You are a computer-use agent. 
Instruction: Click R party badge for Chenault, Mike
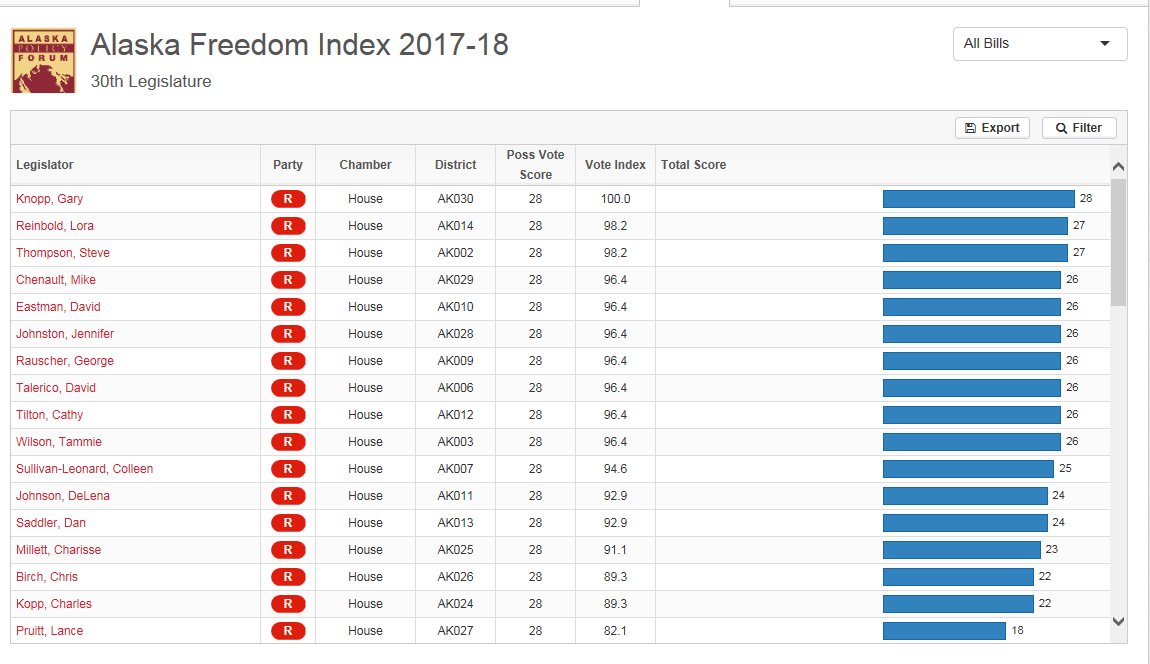tap(288, 280)
